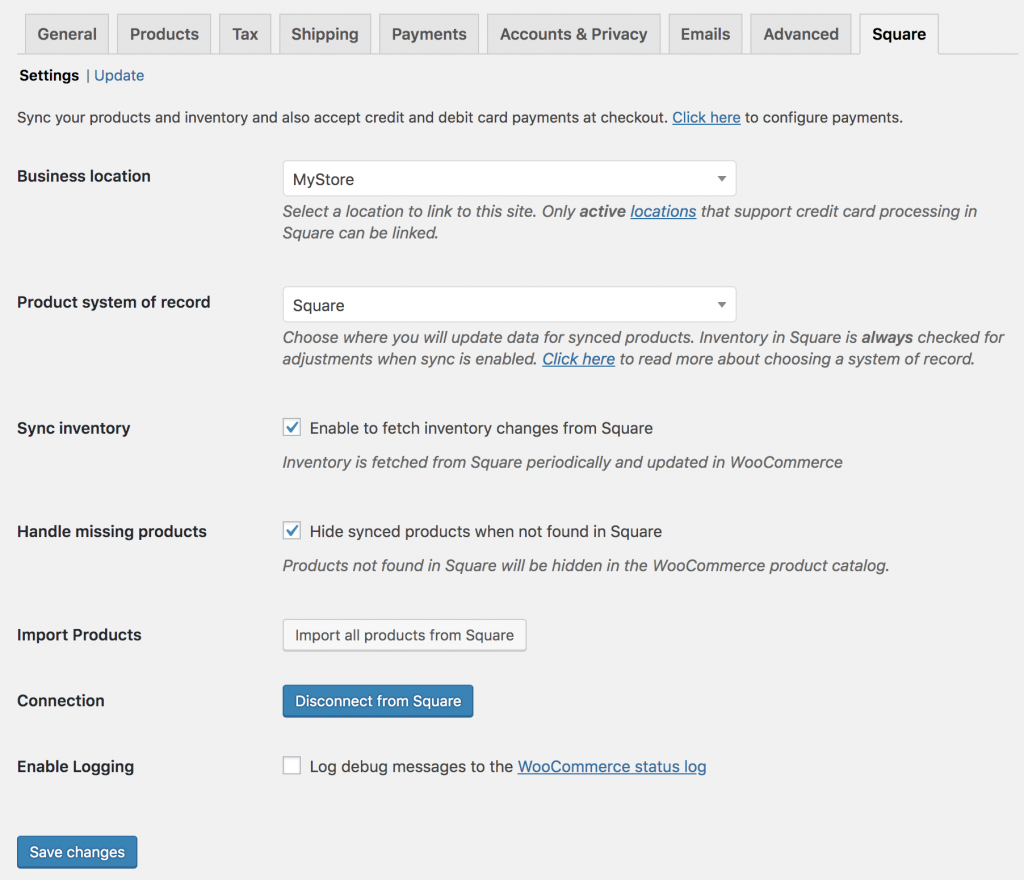Click 'Products not found in Square' note
The height and width of the screenshot is (880, 1024).
point(586,565)
